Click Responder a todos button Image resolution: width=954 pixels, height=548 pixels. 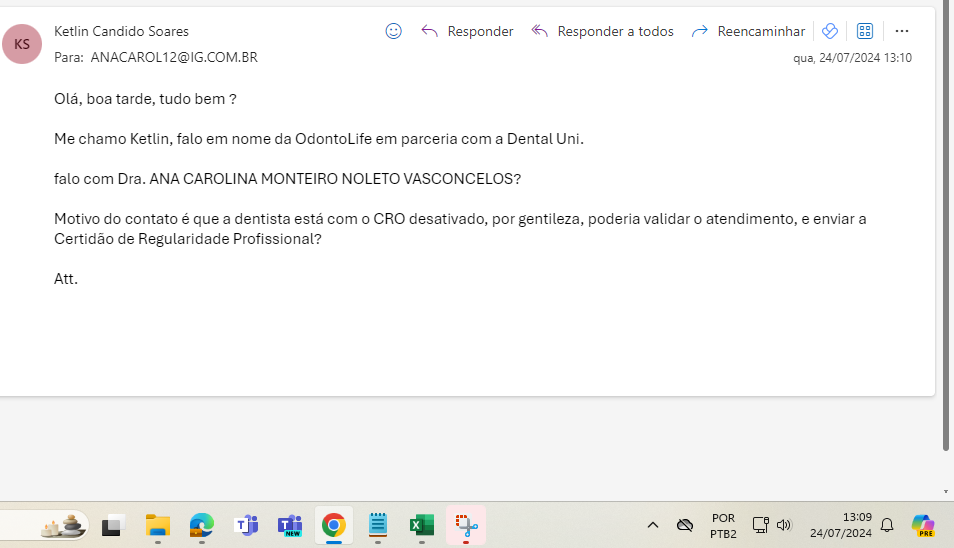tap(602, 31)
